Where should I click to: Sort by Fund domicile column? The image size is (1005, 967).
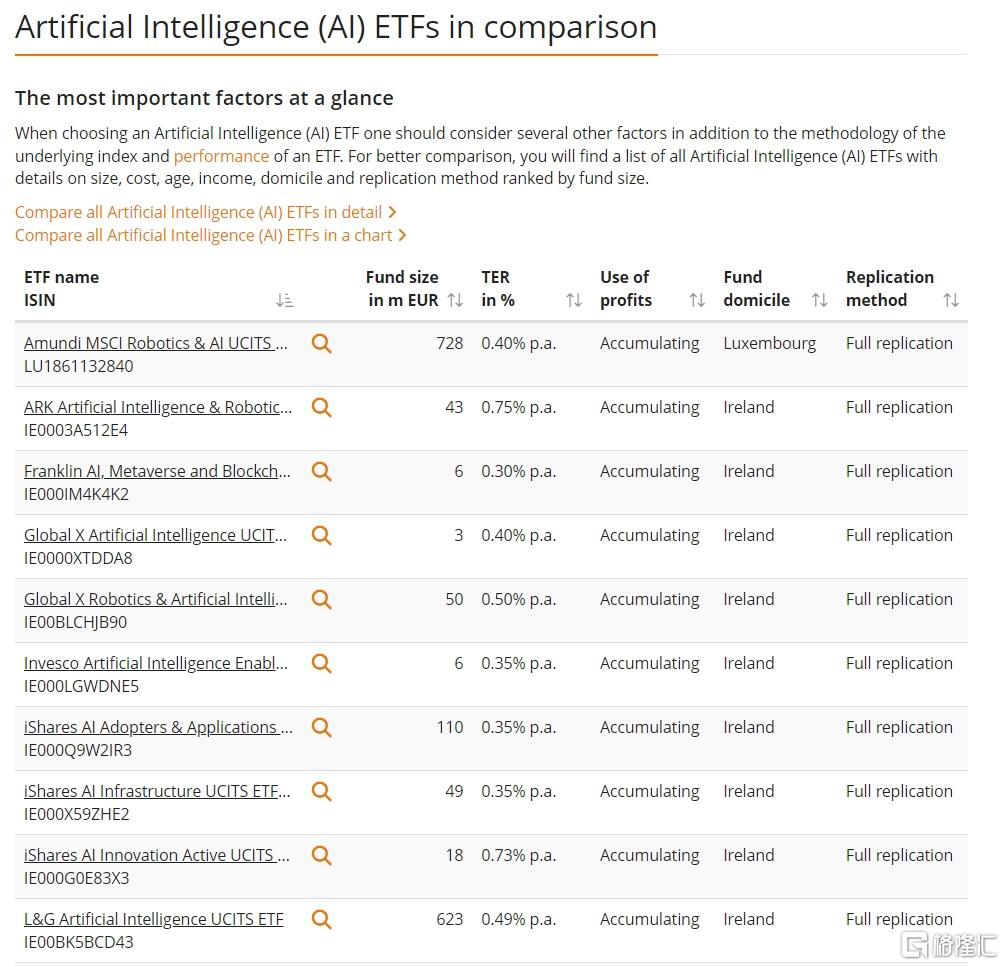click(819, 300)
